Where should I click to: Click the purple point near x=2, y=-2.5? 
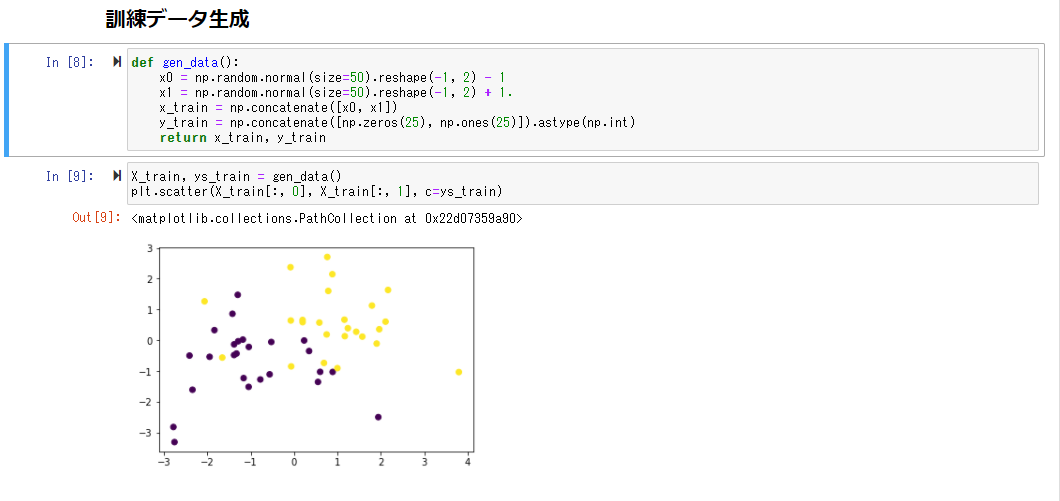378,417
